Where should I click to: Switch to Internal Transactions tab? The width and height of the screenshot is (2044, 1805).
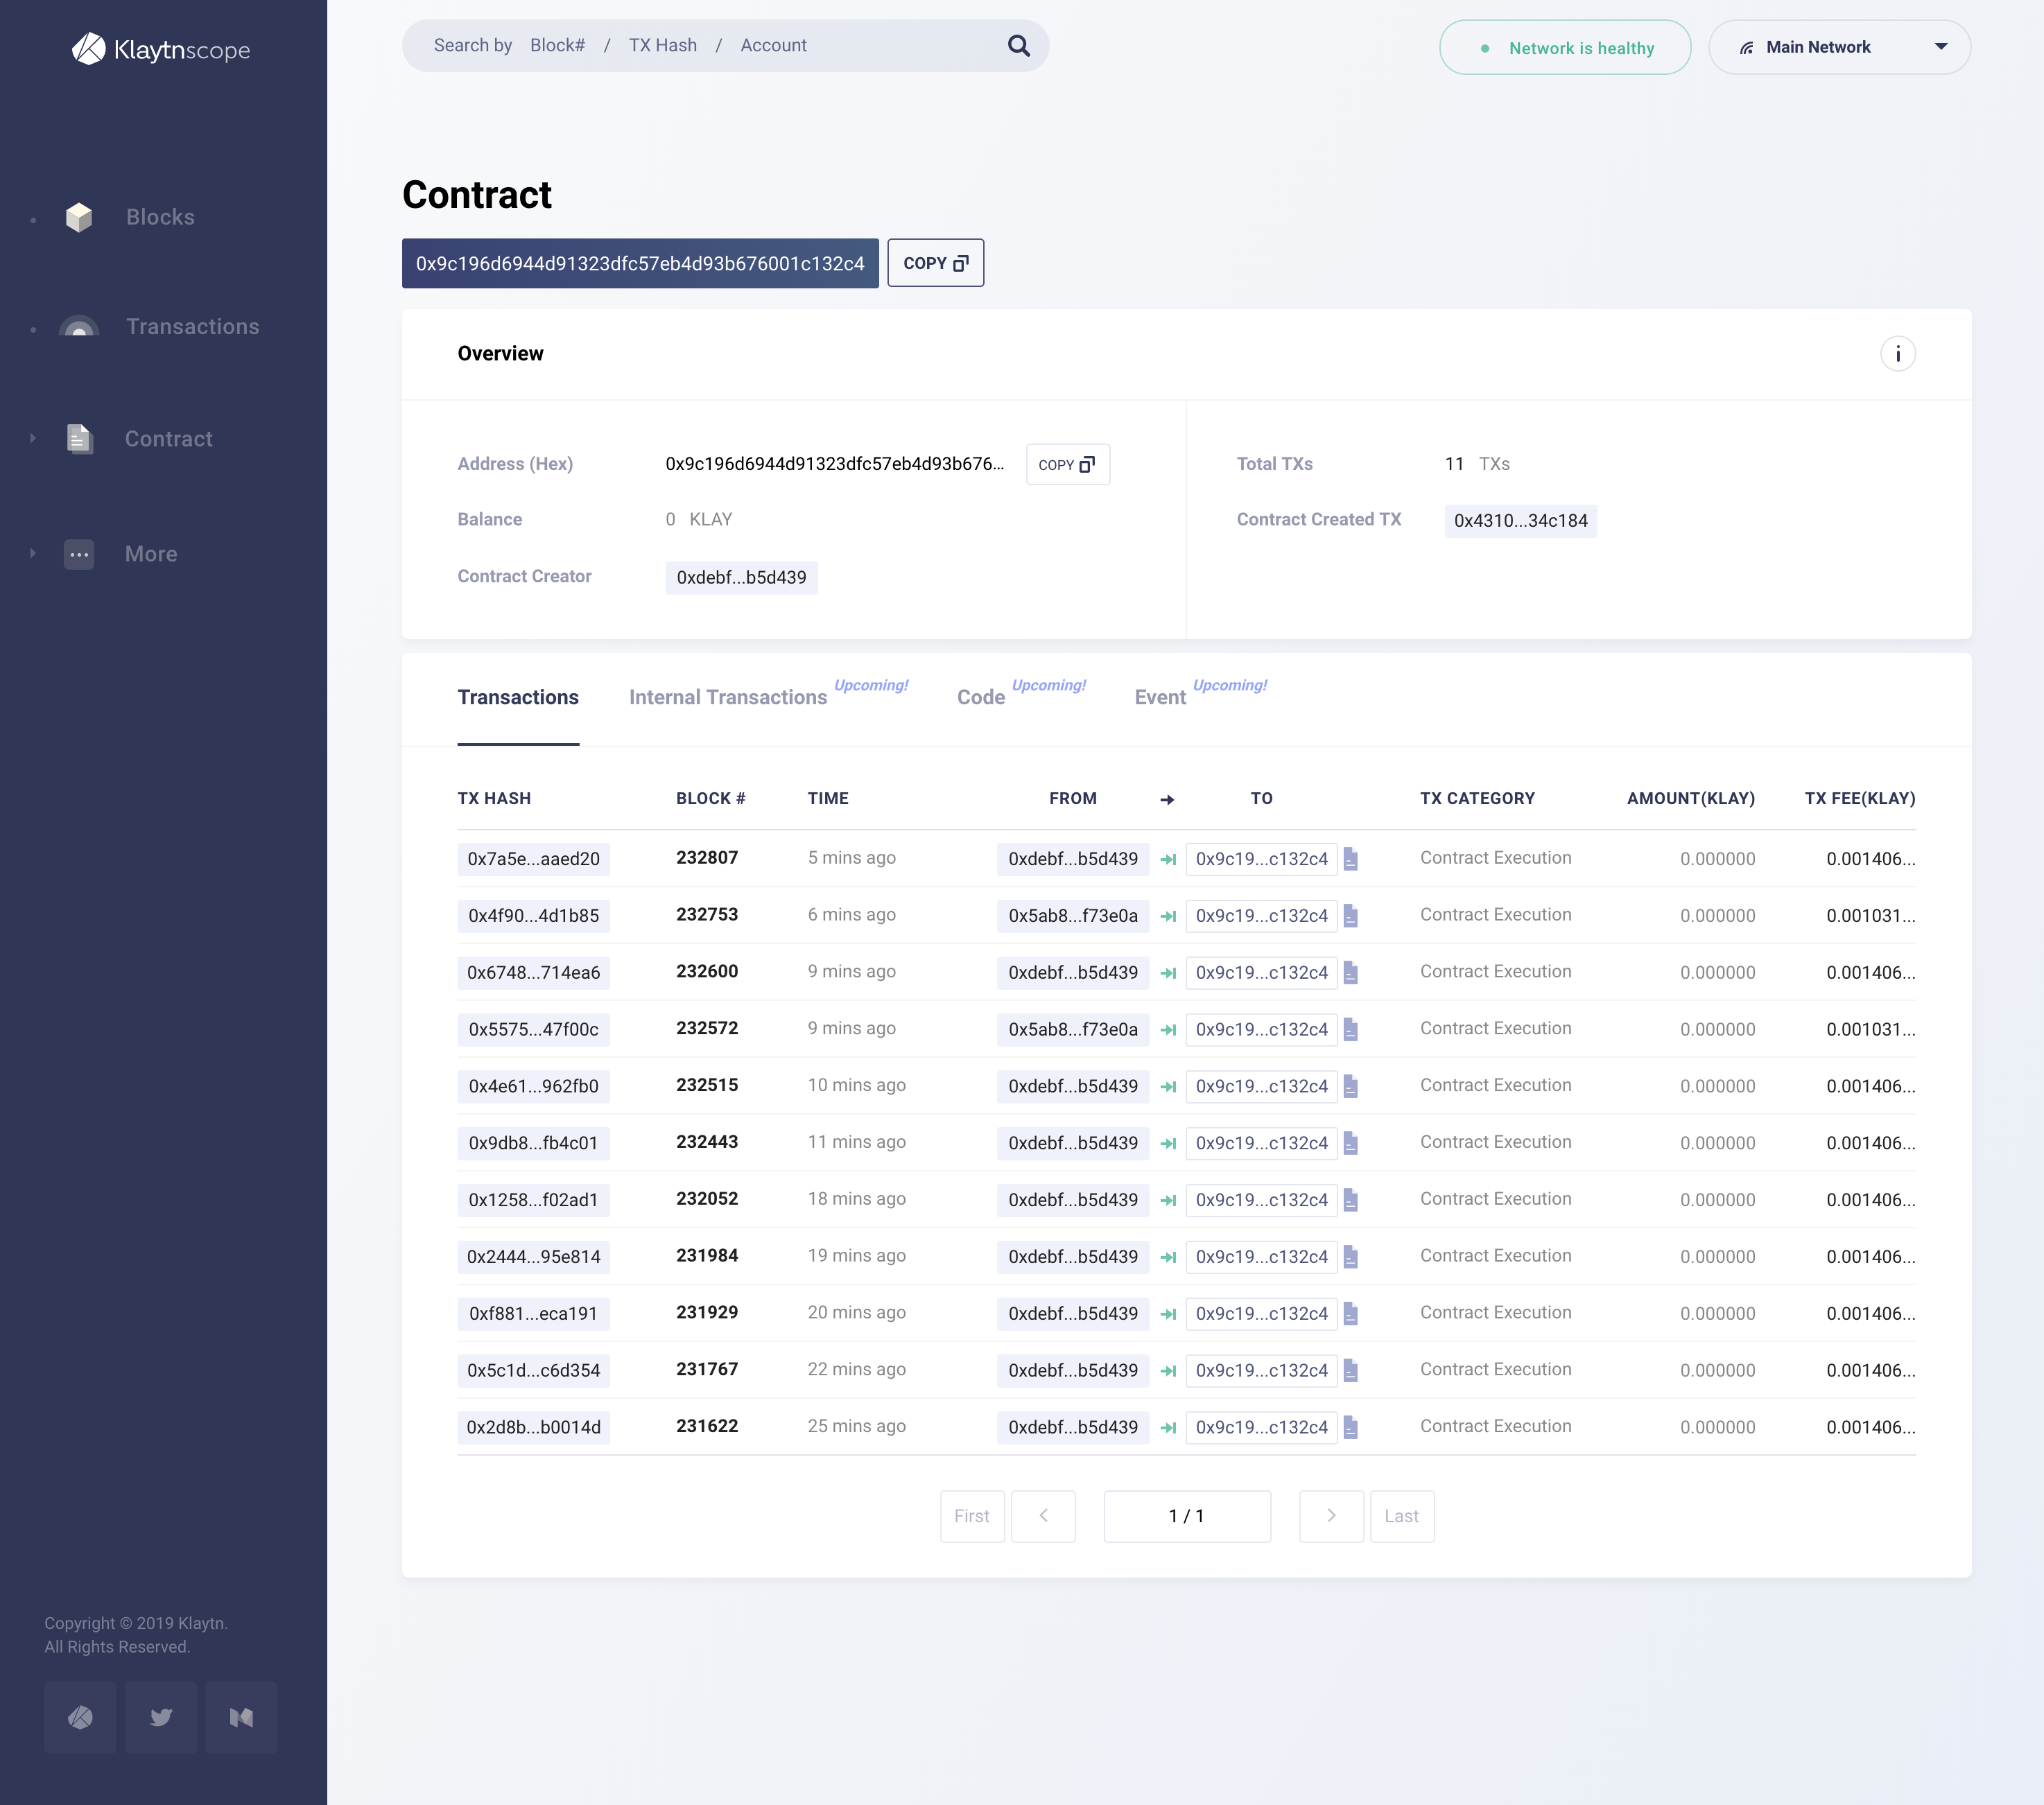(727, 697)
